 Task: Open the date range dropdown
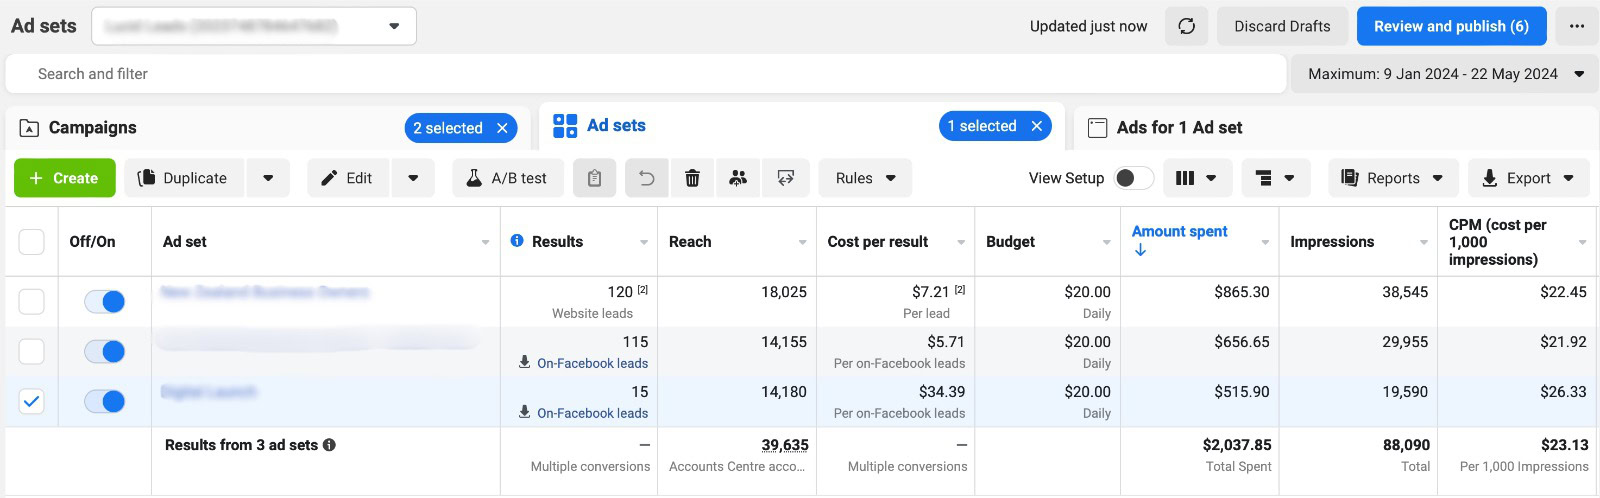coord(1444,74)
